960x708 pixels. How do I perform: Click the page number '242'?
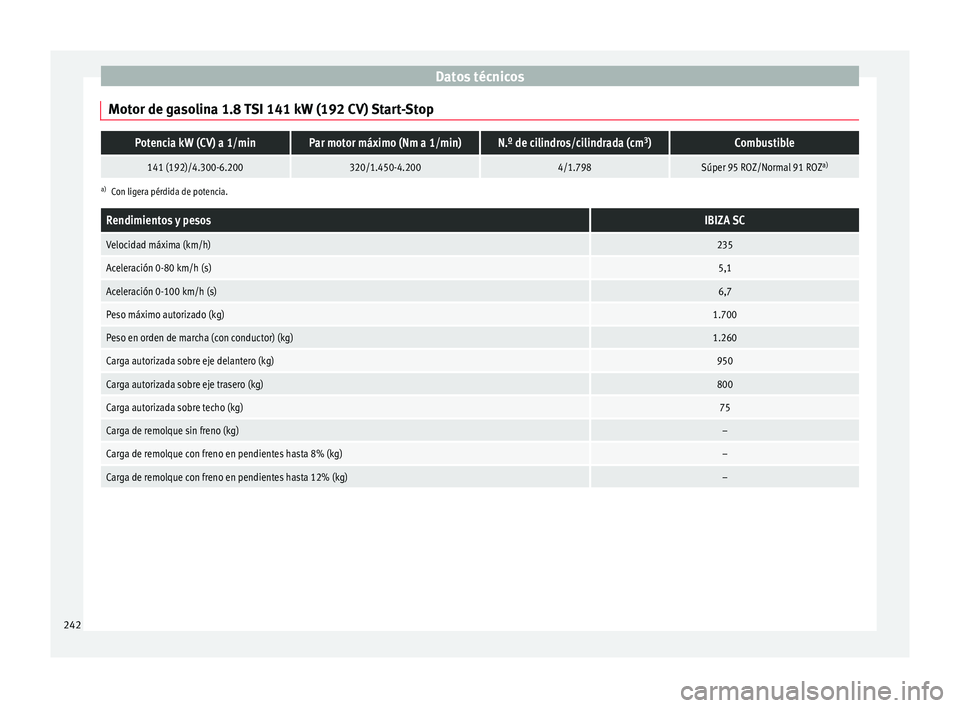tap(72, 625)
